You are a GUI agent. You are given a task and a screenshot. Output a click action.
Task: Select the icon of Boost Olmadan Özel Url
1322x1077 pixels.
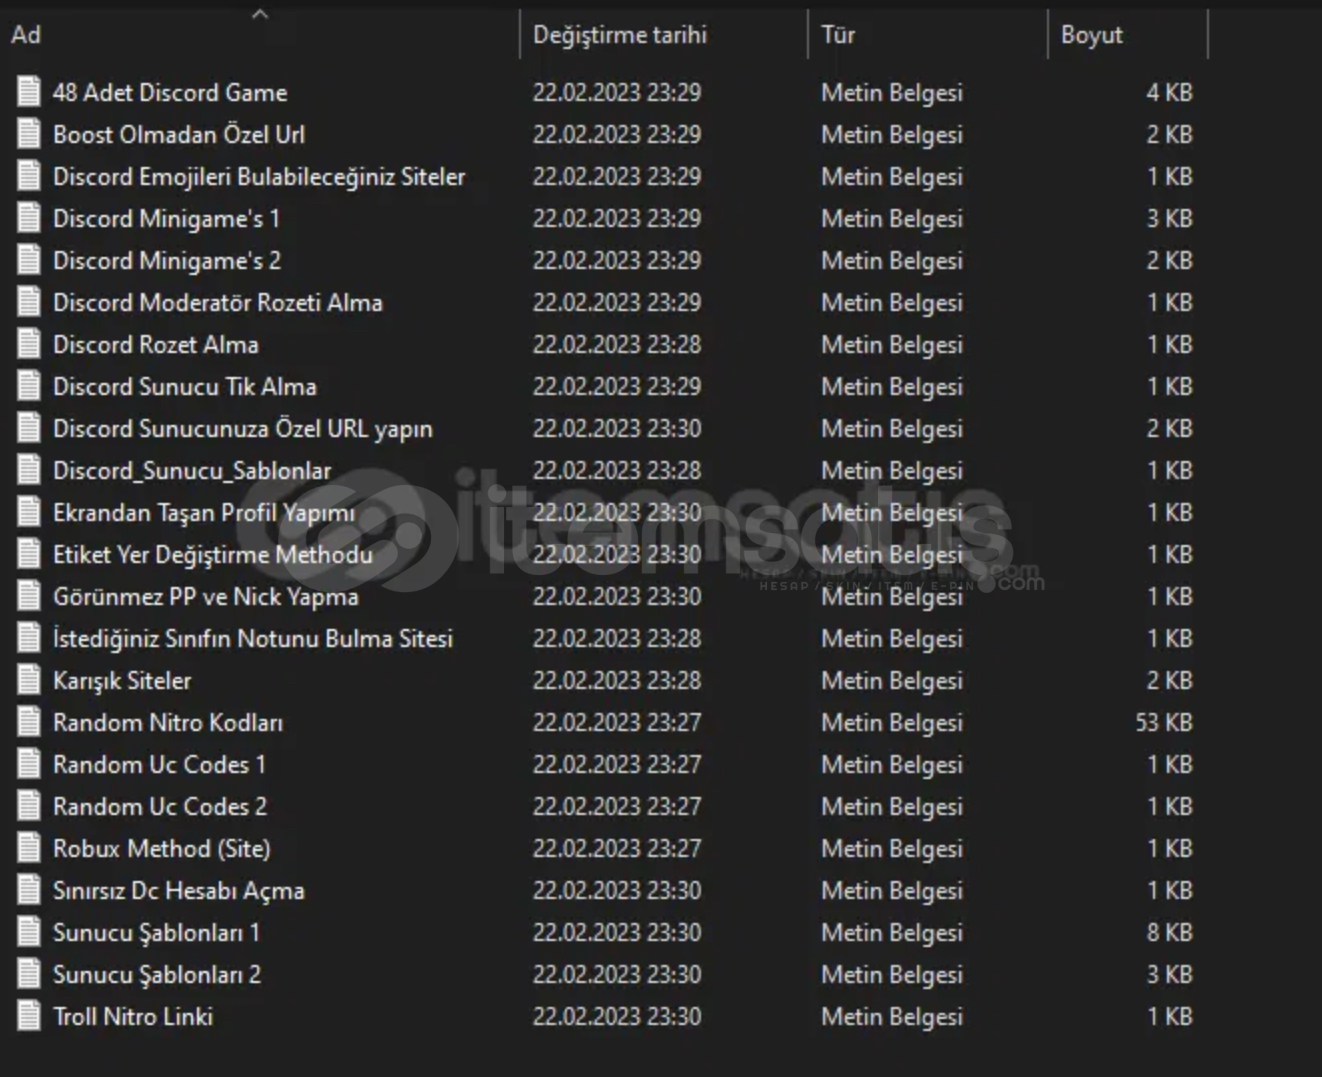[29, 134]
